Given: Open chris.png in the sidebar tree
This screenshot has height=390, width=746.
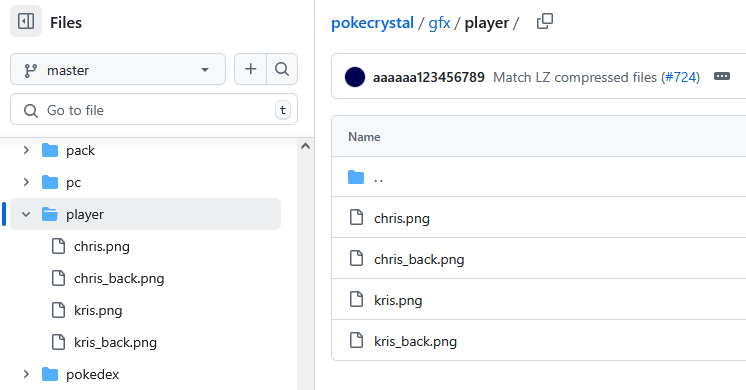Looking at the screenshot, I should [x=102, y=246].
